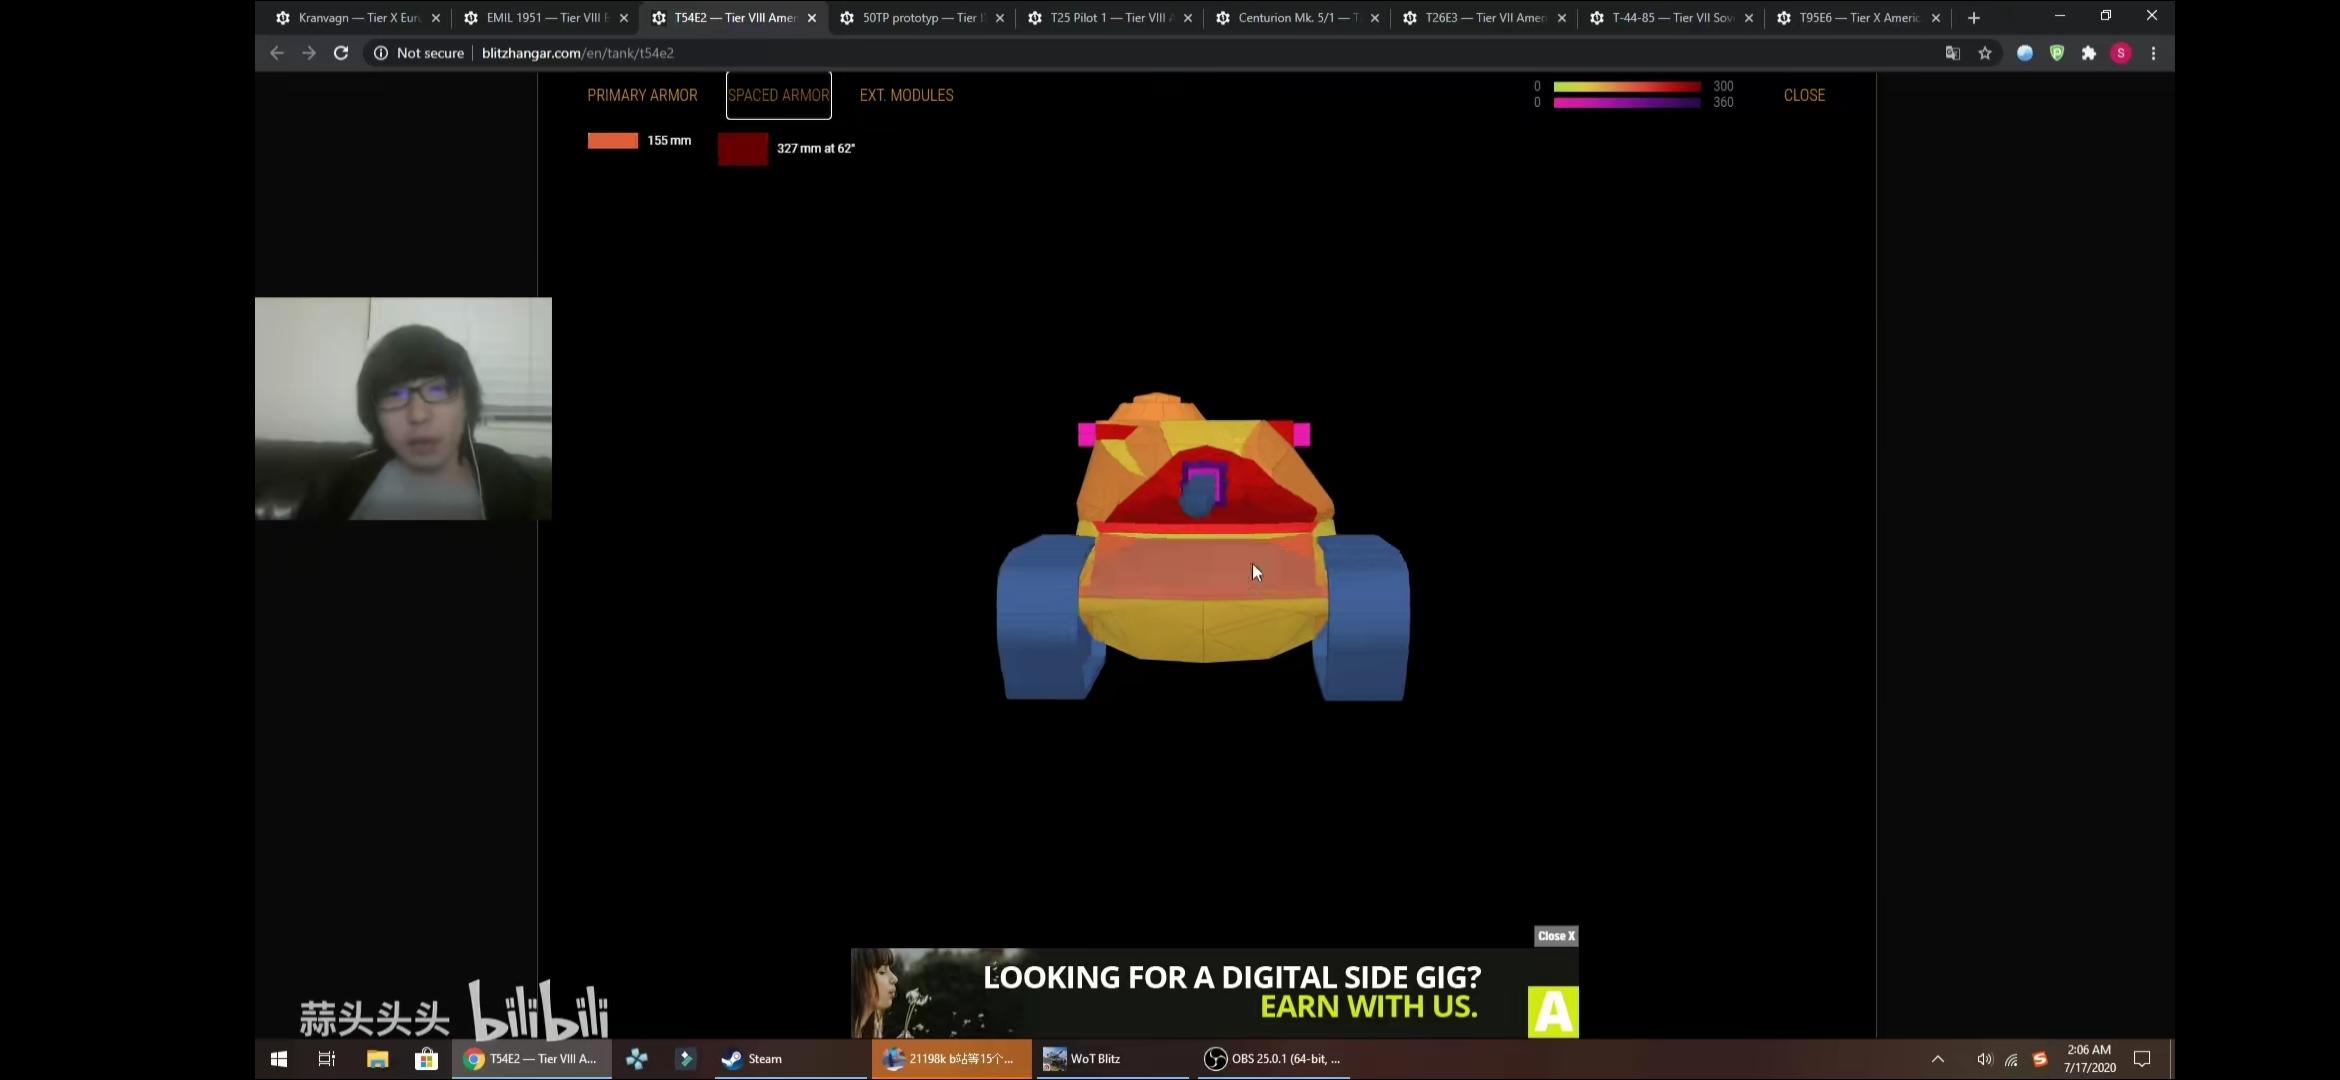Go back to previous page
The image size is (2340, 1080).
click(x=277, y=53)
